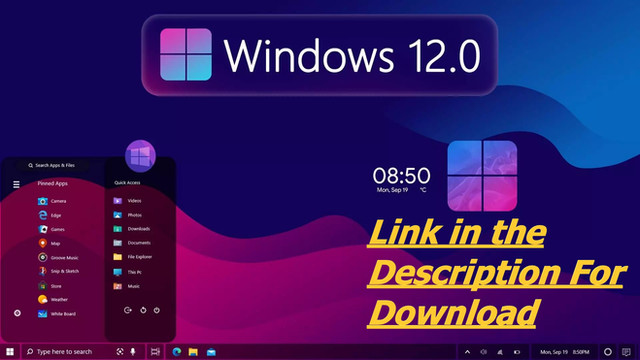The image size is (640, 360).
Task: Open Videos in Quick Access
Action: (127, 201)
